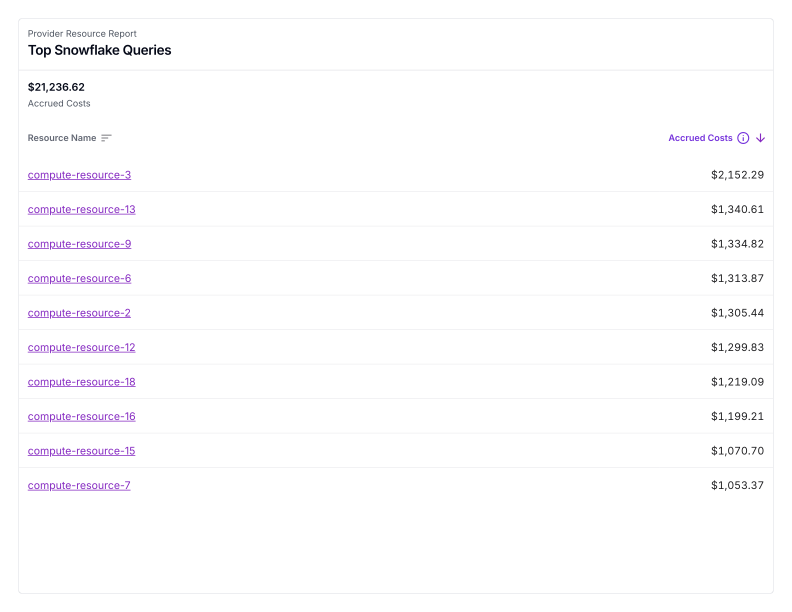Open compute-resource-12 link
The width and height of the screenshot is (792, 612).
[x=81, y=347]
